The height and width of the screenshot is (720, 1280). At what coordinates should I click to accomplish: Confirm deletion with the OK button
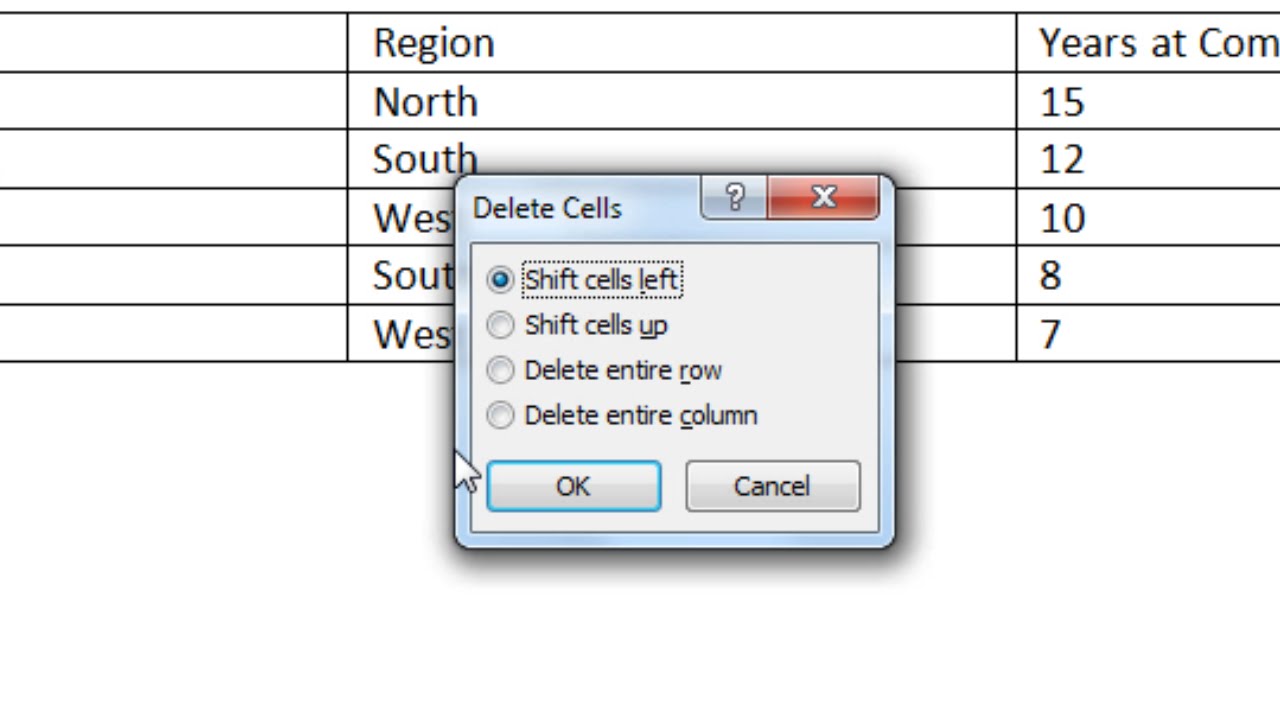click(x=573, y=486)
